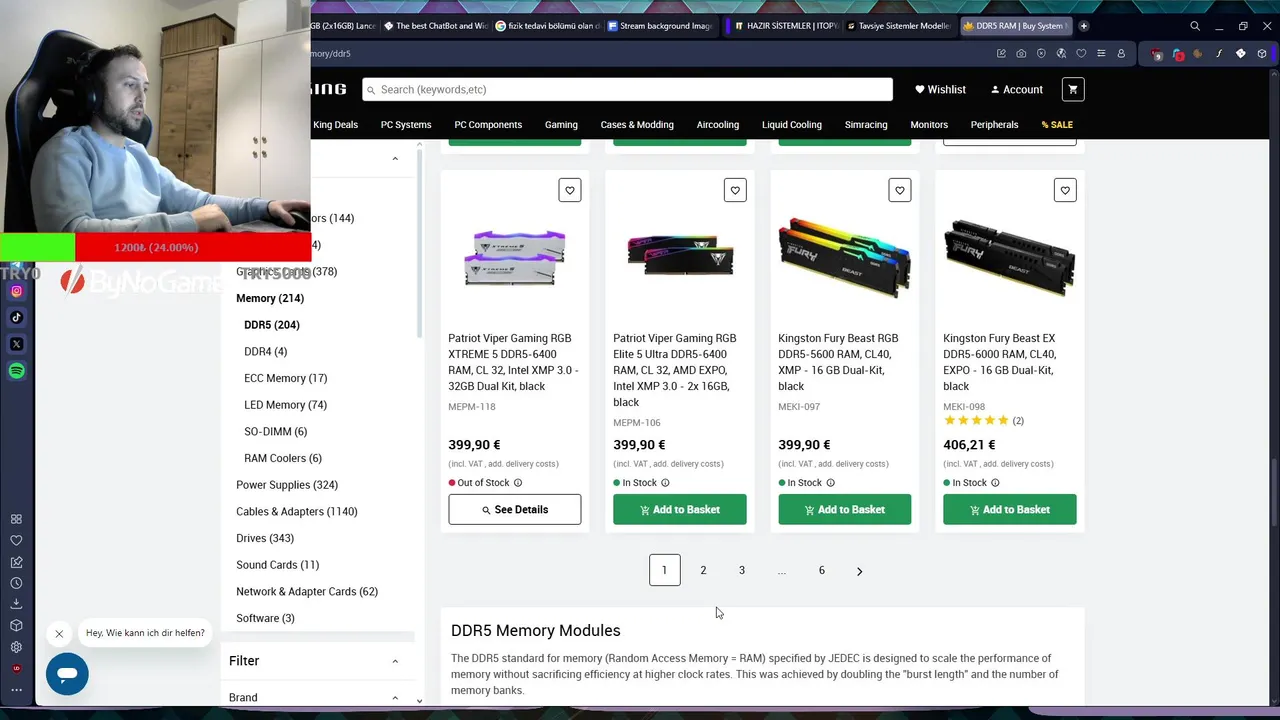Open browser settings gear in sidebar

[16, 647]
